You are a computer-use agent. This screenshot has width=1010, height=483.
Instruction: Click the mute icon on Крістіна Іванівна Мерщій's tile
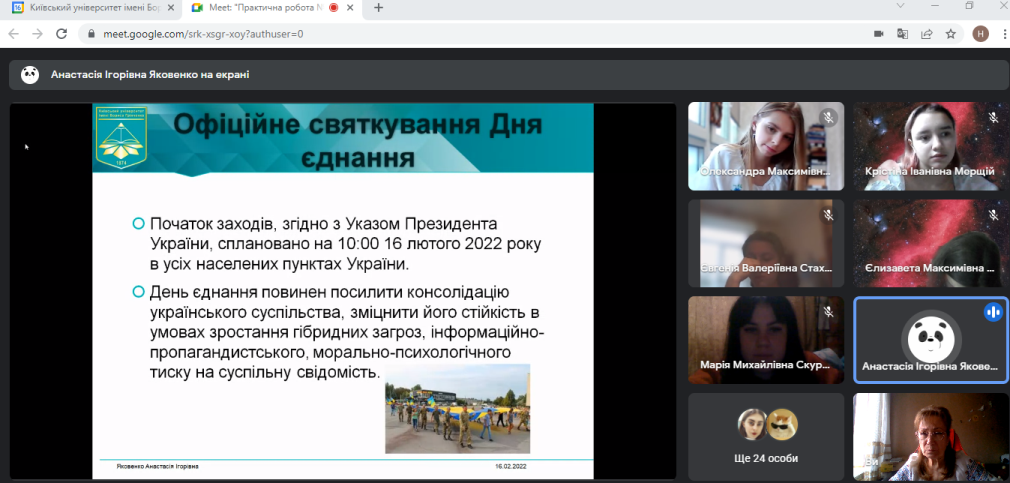[993, 117]
